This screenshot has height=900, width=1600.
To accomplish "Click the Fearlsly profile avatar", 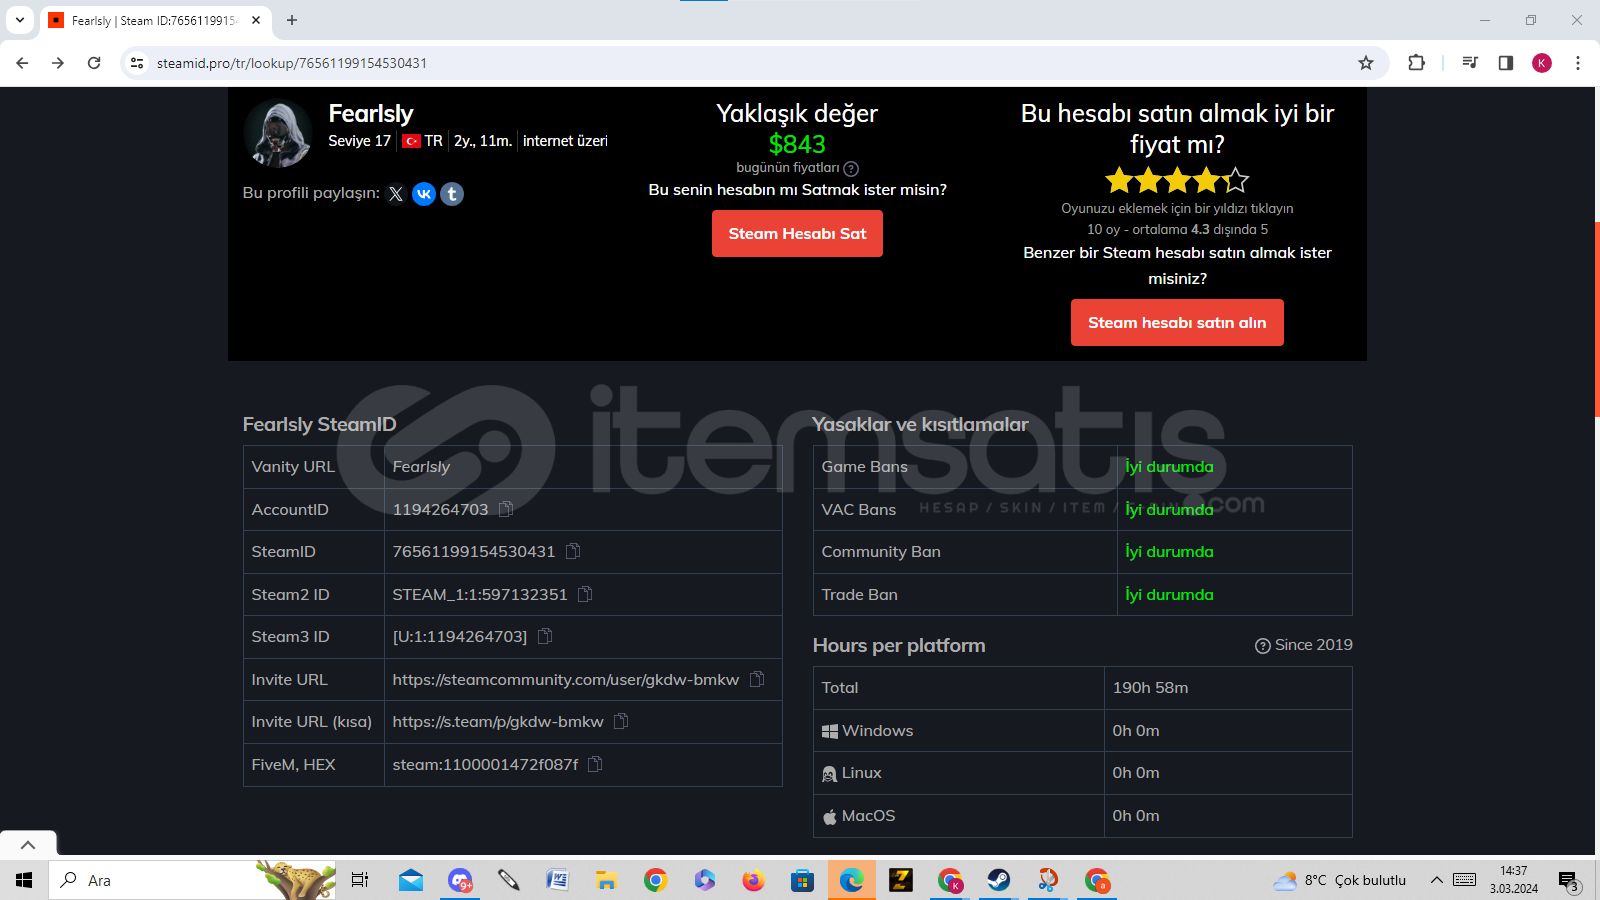I will pos(278,133).
